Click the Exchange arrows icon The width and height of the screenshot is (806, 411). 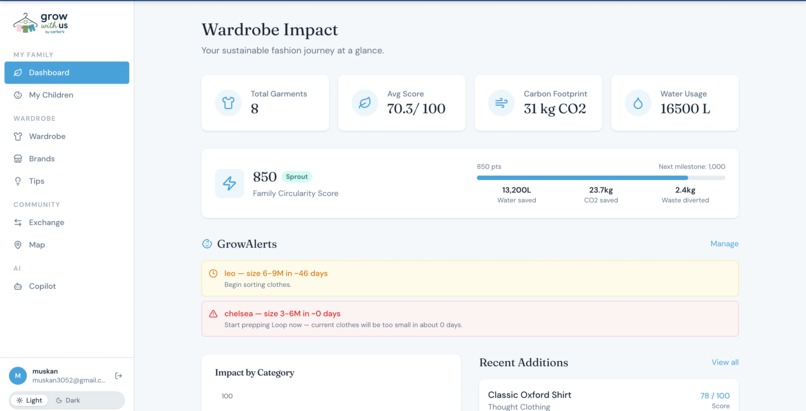[x=18, y=222]
